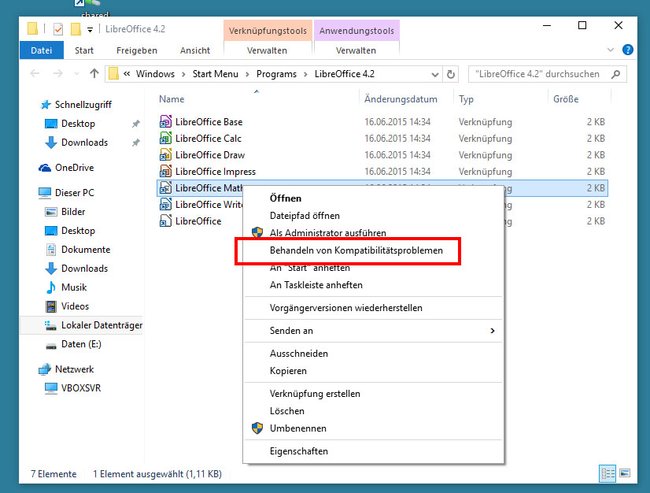Expand the Senden an submenu
Viewport: 650px width, 493px height.
pos(492,330)
